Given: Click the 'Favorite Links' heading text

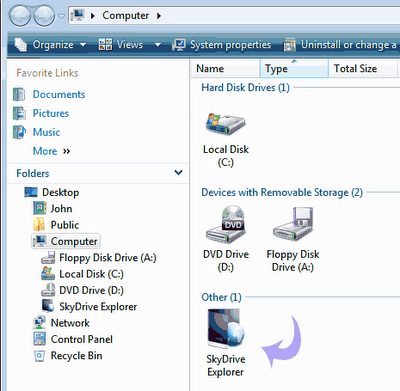Looking at the screenshot, I should tap(47, 73).
